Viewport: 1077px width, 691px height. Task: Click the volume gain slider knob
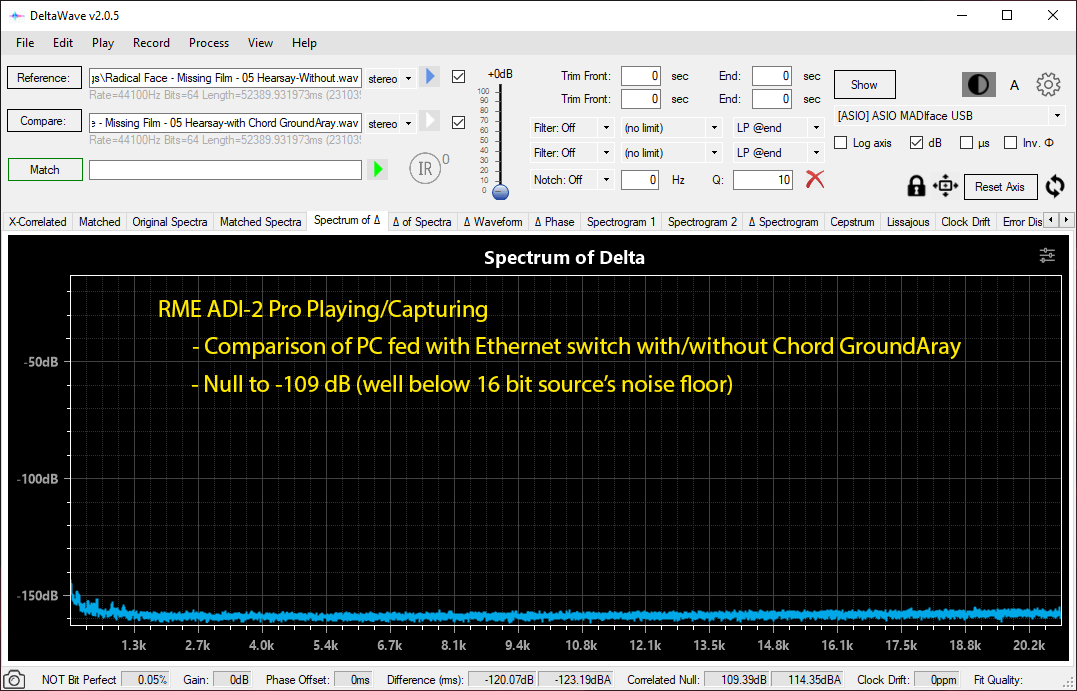(x=501, y=192)
